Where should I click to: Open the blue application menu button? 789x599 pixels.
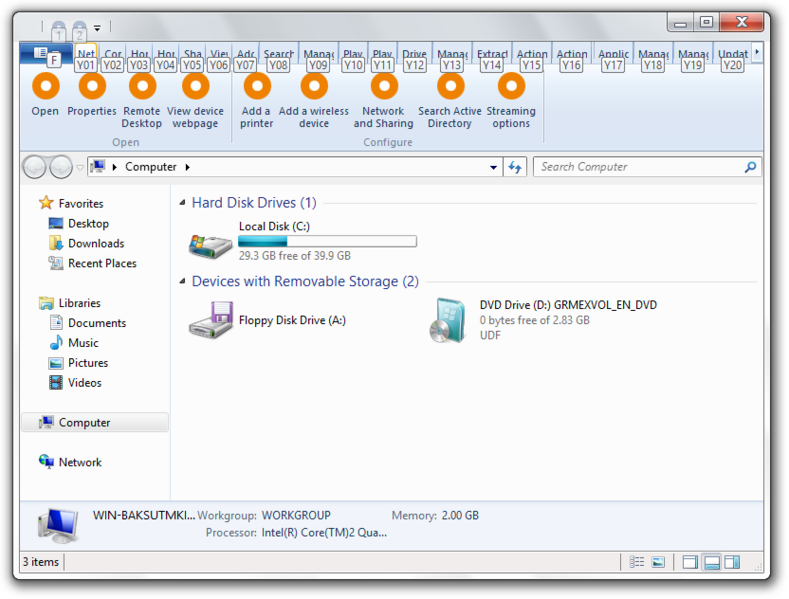(x=45, y=53)
